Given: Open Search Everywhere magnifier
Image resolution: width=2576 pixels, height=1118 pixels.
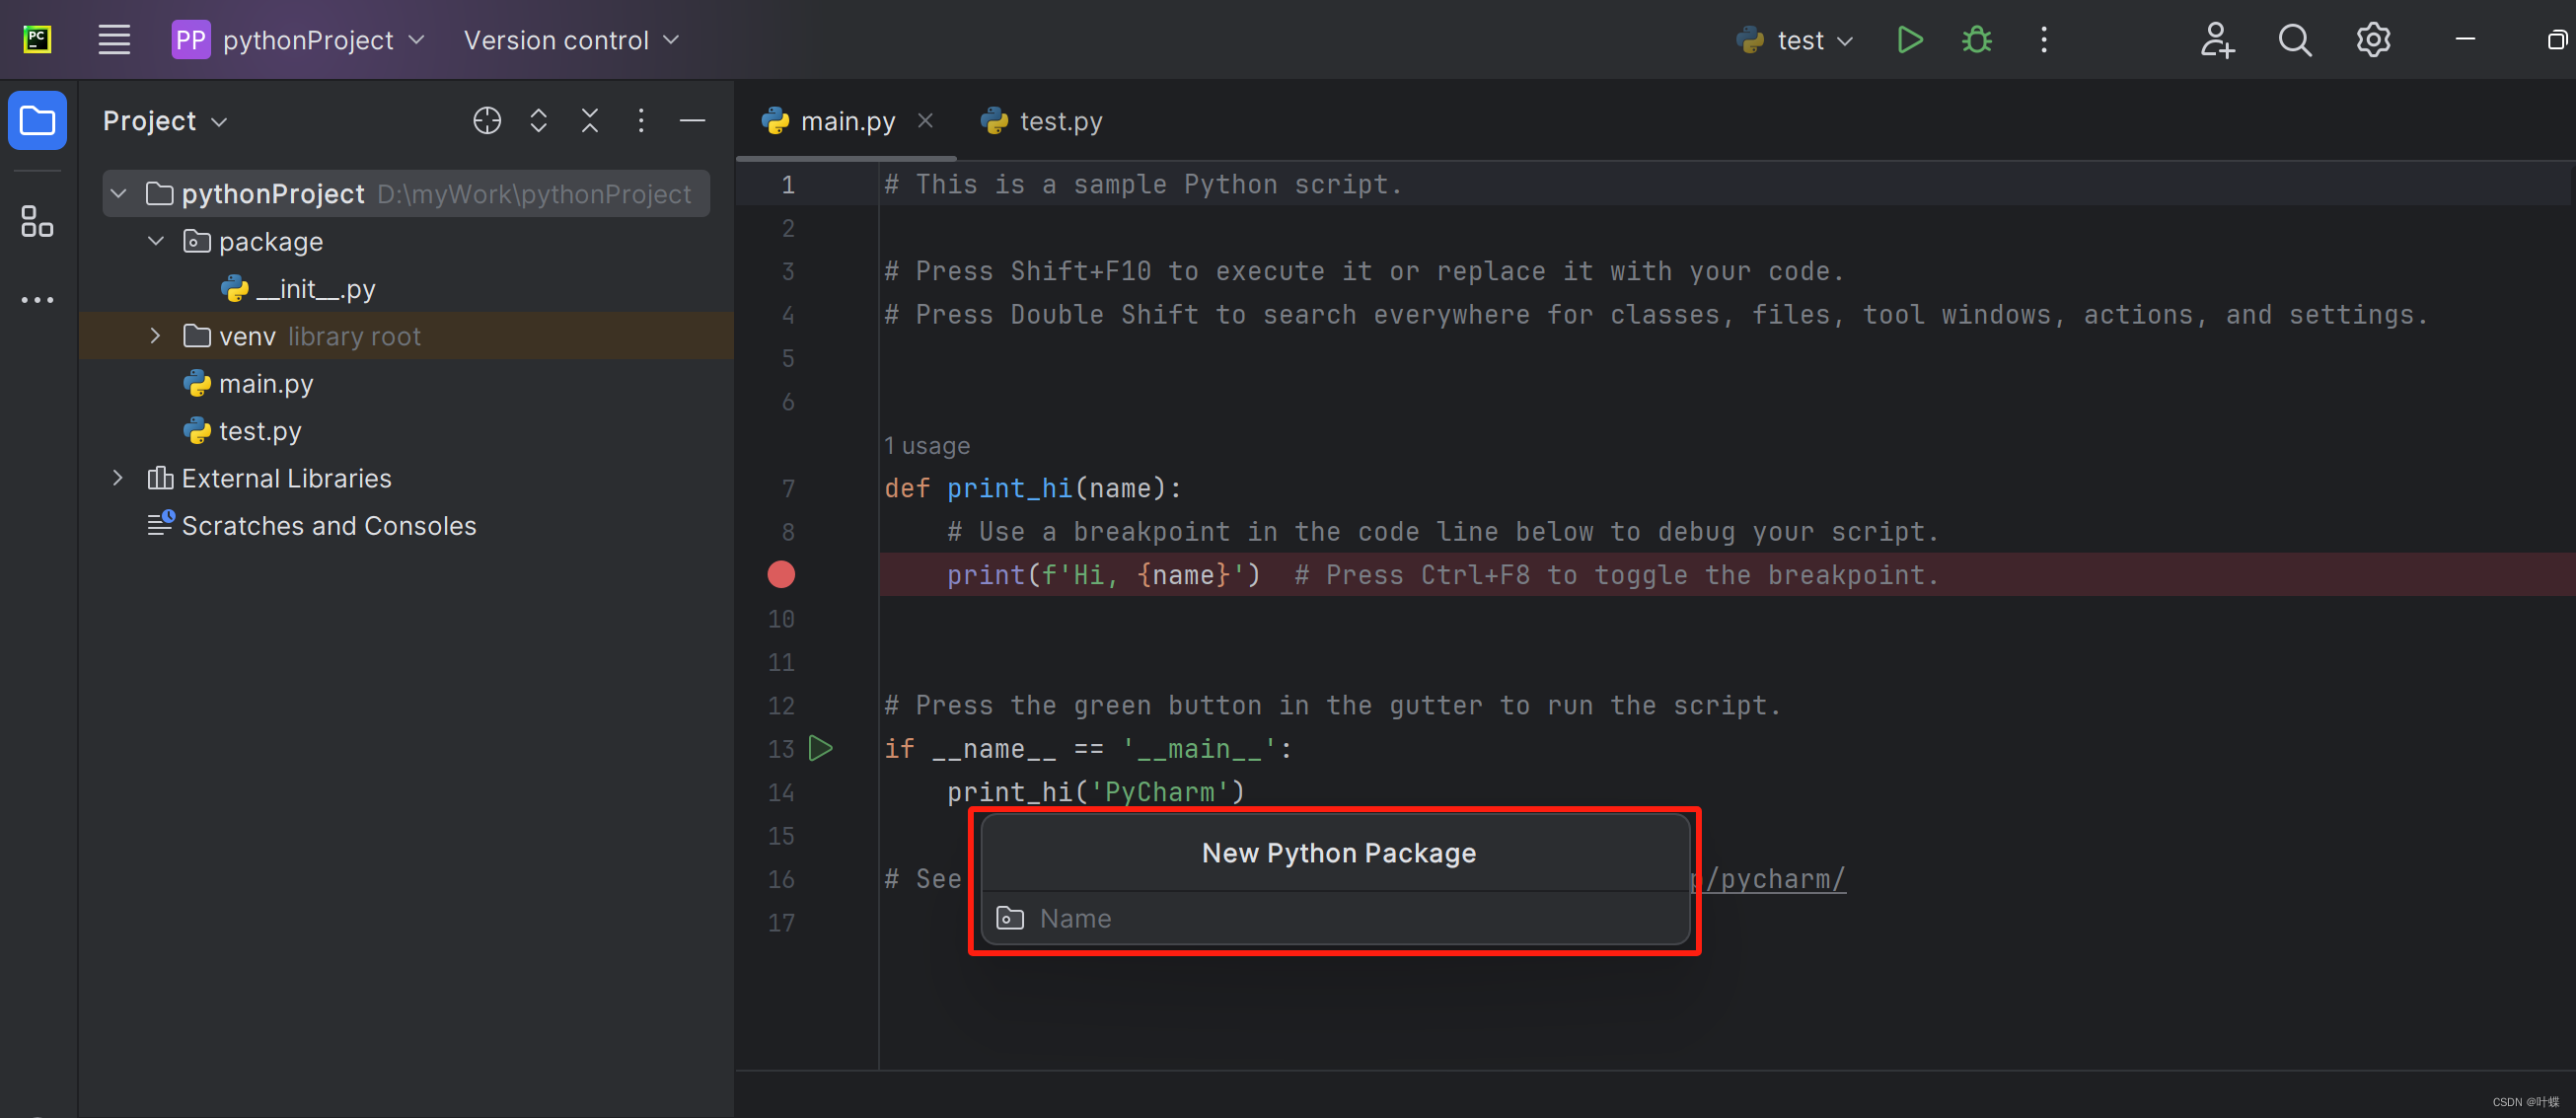Looking at the screenshot, I should [2294, 40].
